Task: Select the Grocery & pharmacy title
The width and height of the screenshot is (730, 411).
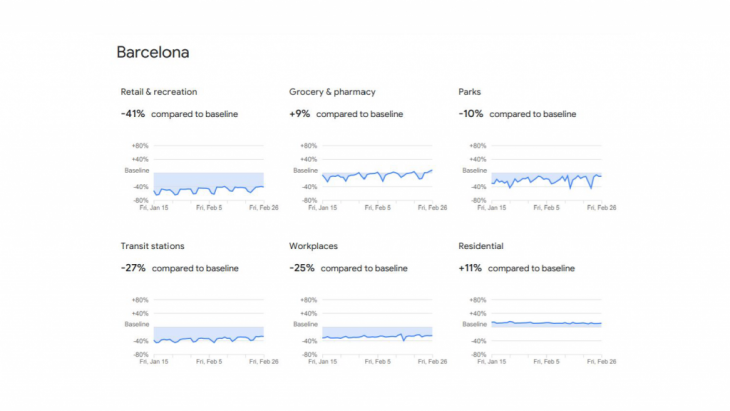Action: point(330,92)
